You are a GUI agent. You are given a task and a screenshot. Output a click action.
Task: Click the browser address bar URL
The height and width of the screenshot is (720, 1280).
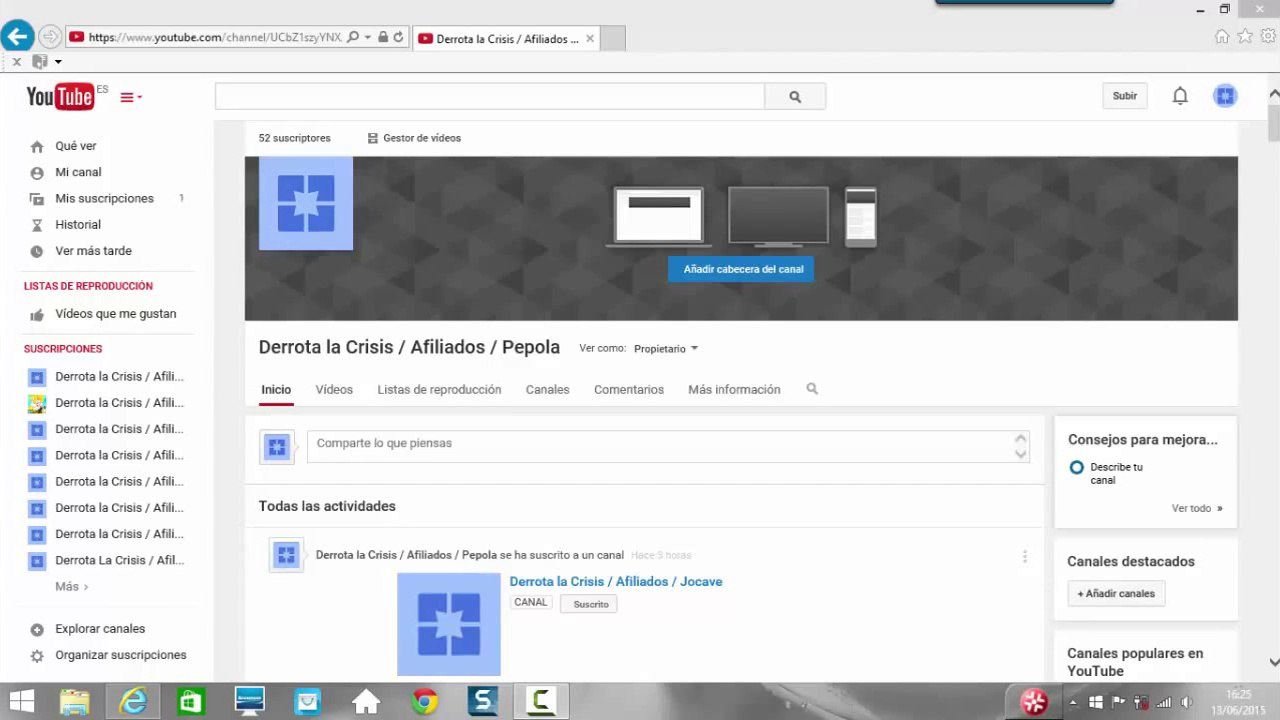[x=215, y=37]
